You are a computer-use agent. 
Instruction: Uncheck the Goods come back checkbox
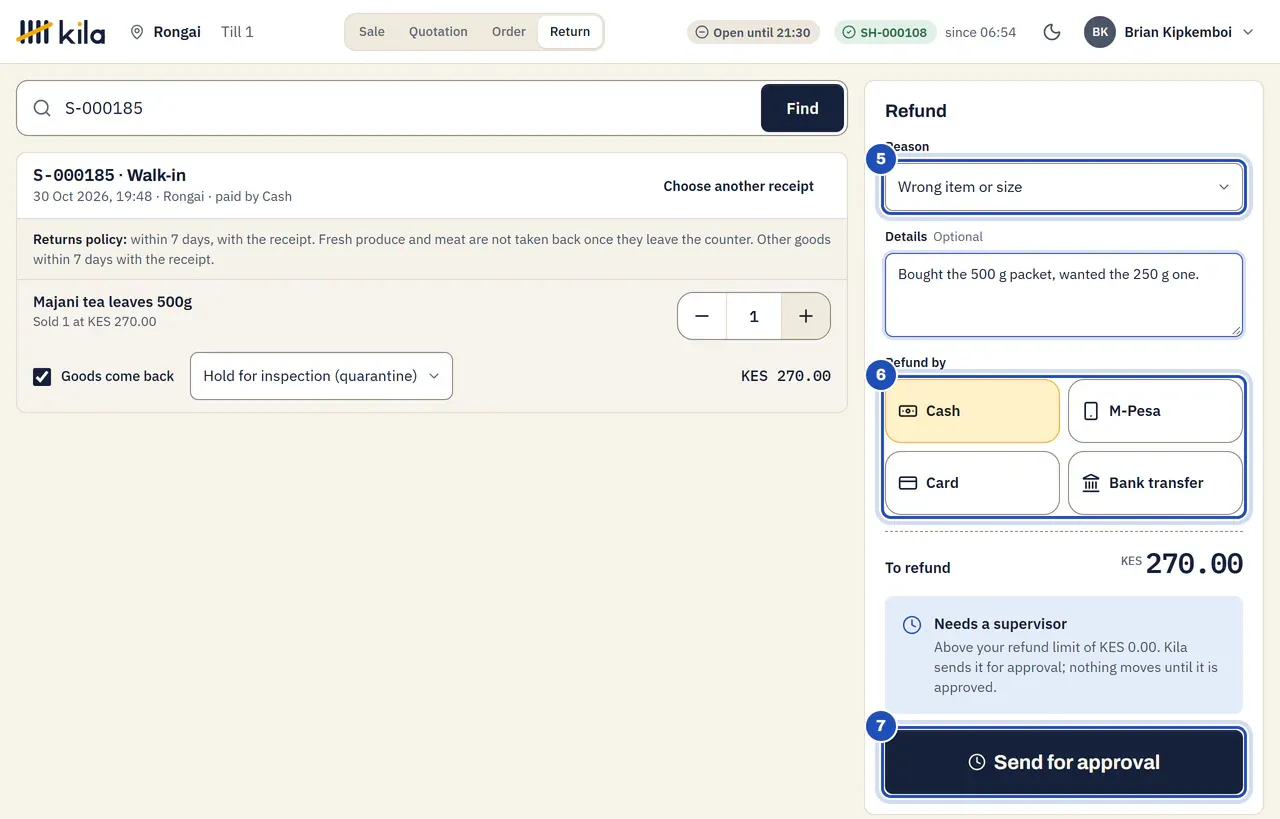pos(42,376)
